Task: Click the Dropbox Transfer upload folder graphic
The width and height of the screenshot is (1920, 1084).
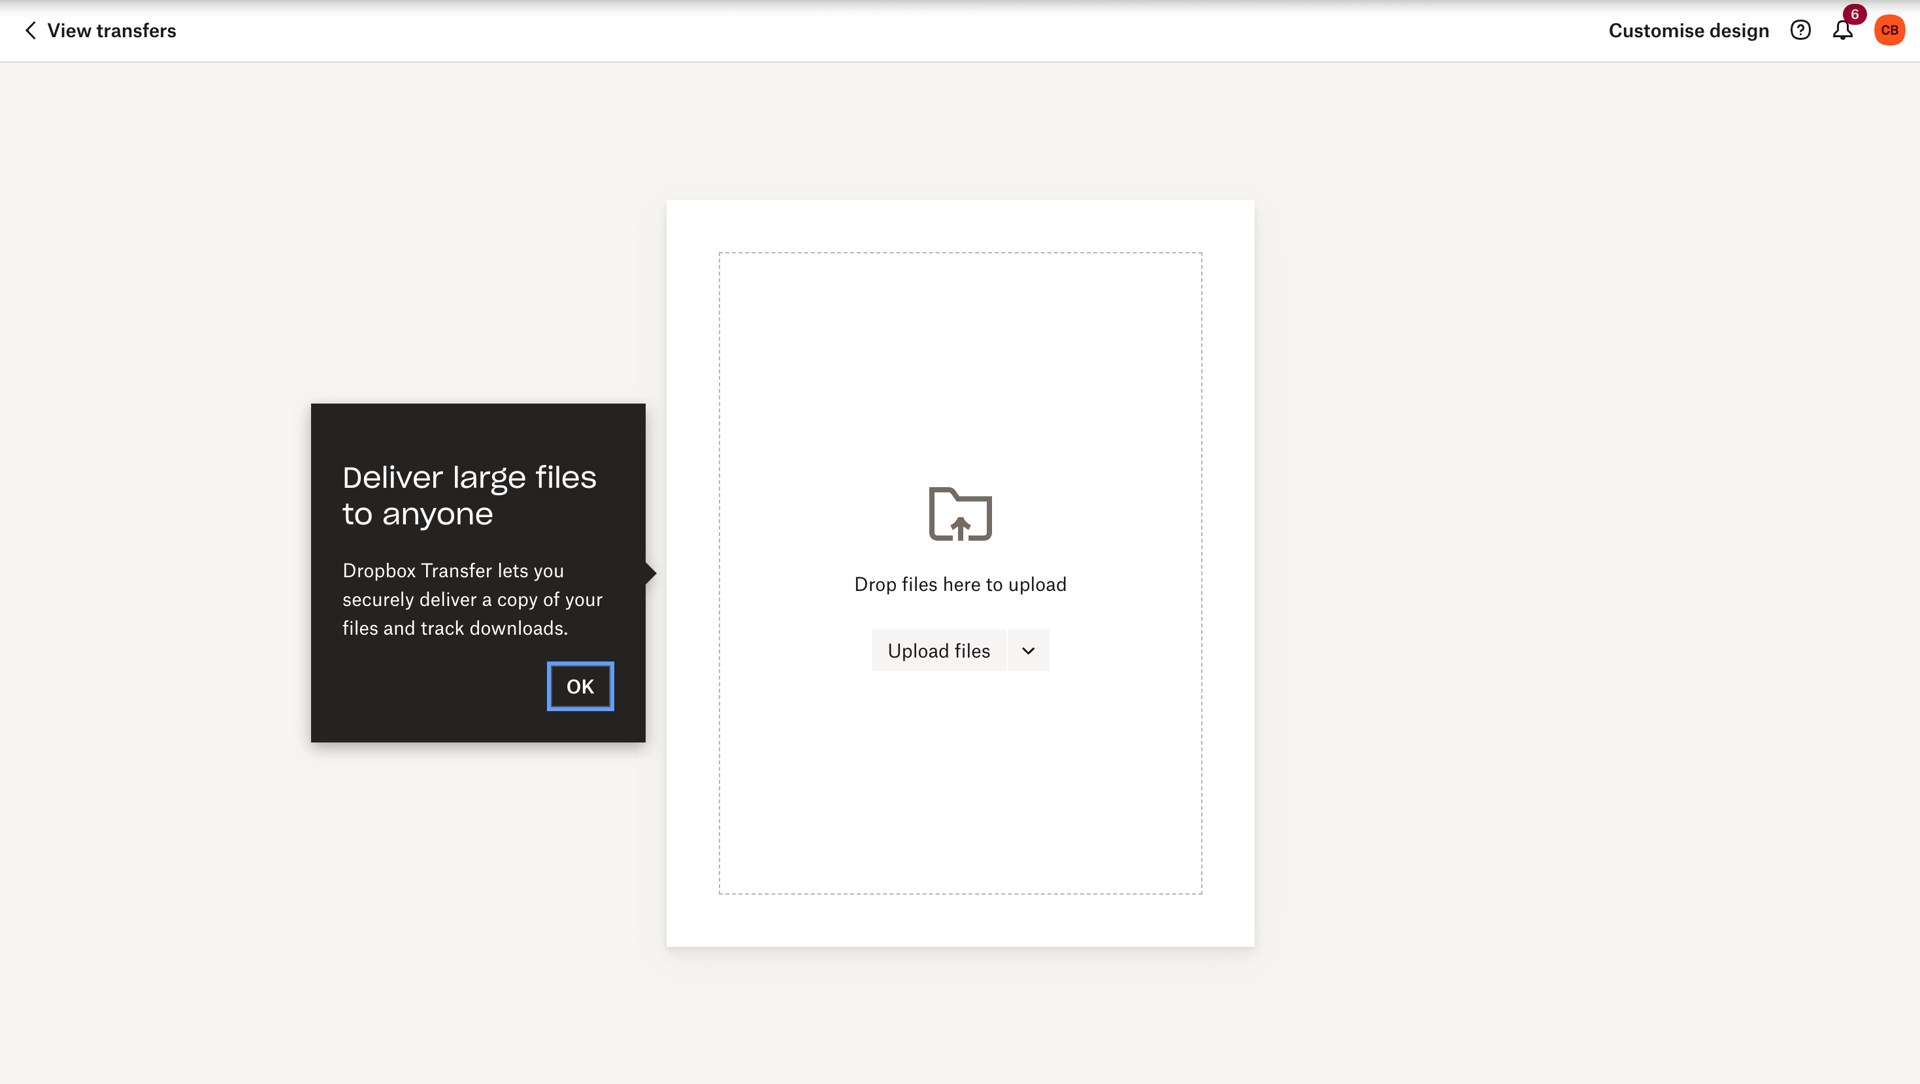Action: (x=960, y=514)
